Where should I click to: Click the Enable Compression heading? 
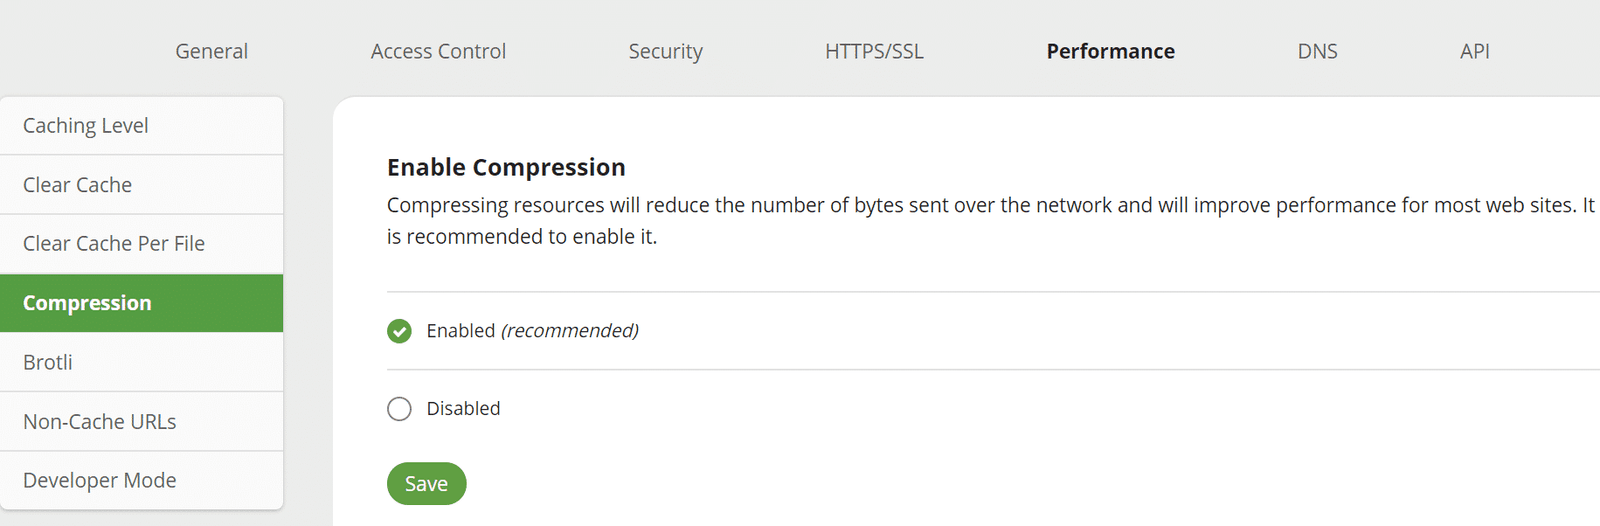pos(506,167)
